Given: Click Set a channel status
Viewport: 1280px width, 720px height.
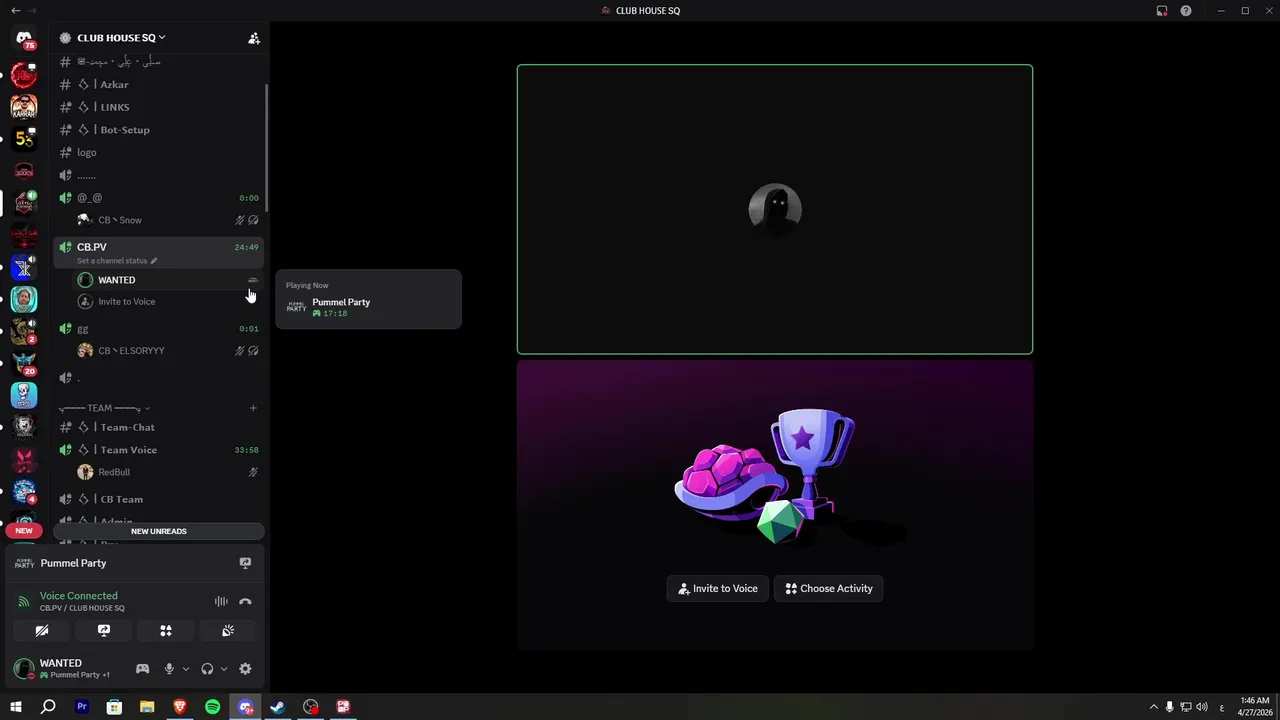Looking at the screenshot, I should click(x=117, y=261).
